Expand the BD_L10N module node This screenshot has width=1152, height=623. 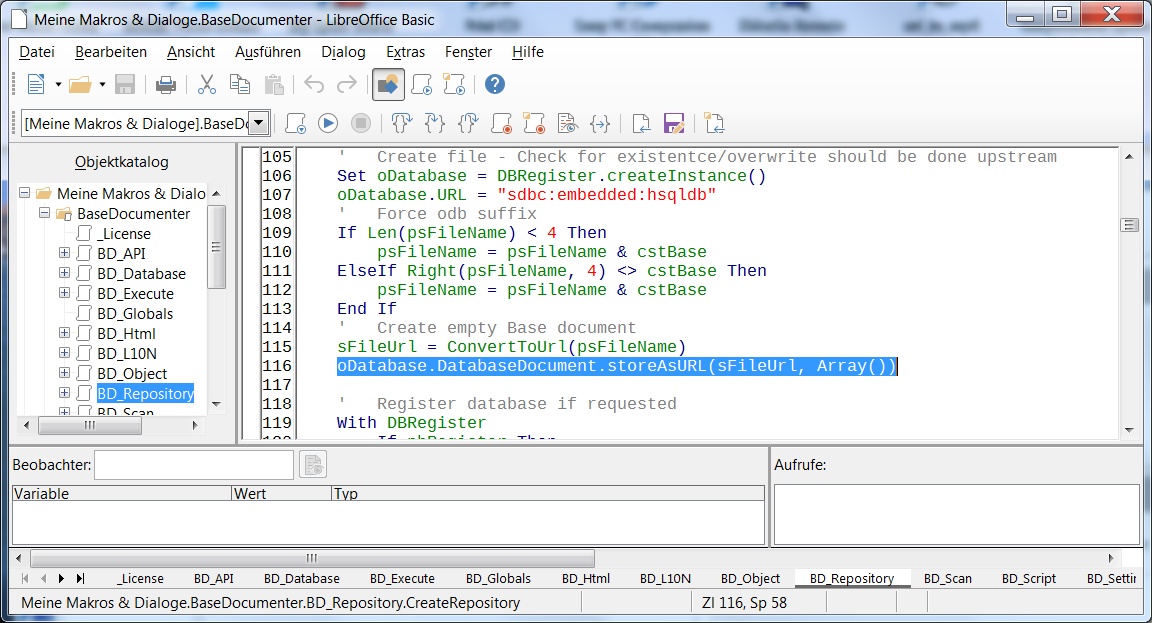65,353
